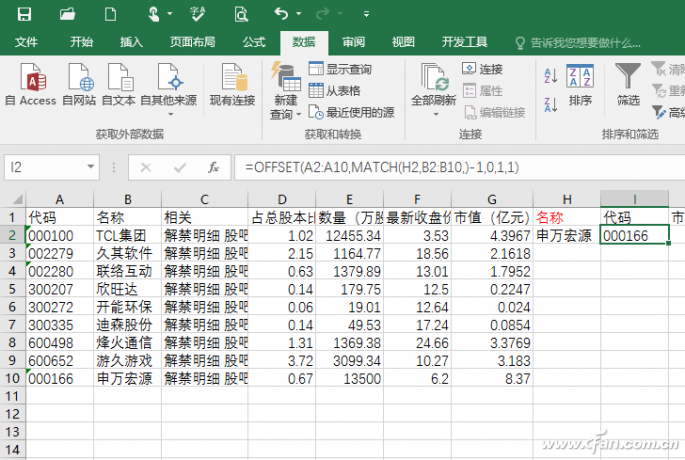Image resolution: width=685 pixels, height=460 pixels.
Task: Click the Insert Function fx icon
Action: click(x=214, y=167)
